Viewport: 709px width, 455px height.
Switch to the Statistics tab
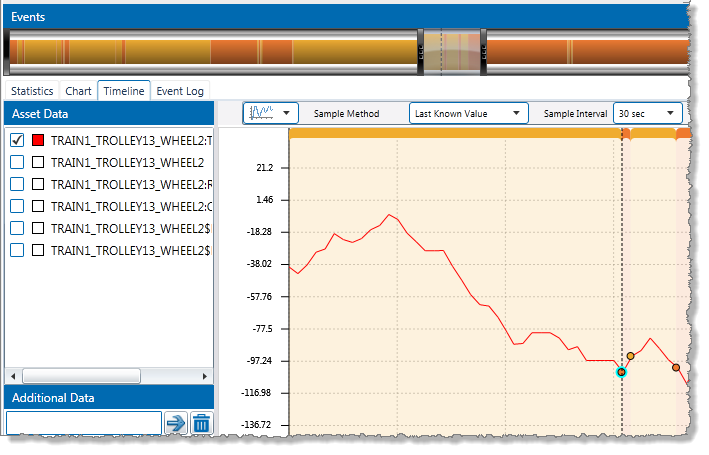click(32, 91)
